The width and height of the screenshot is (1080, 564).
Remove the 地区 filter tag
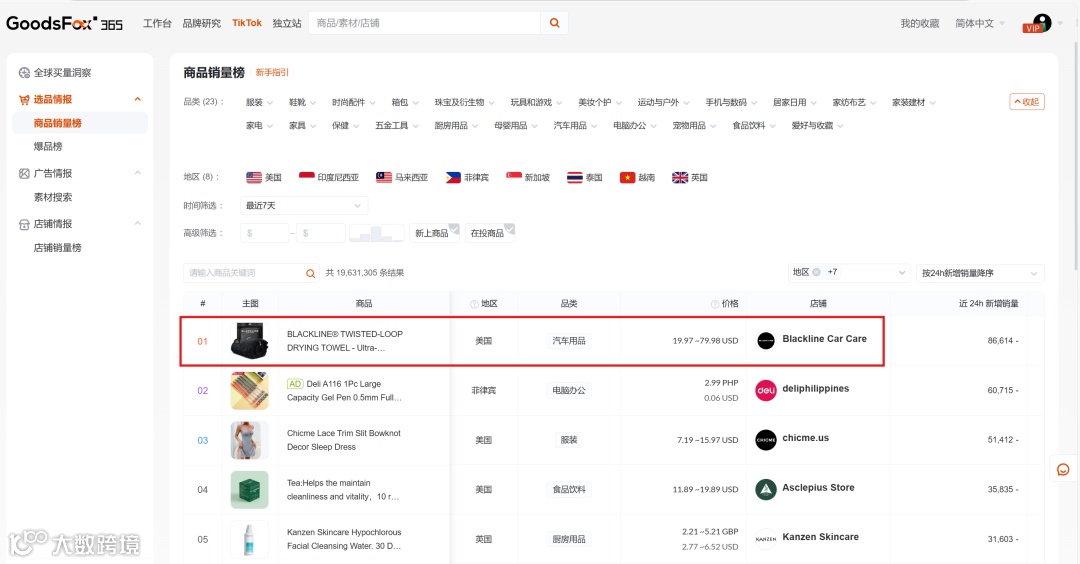click(x=816, y=272)
